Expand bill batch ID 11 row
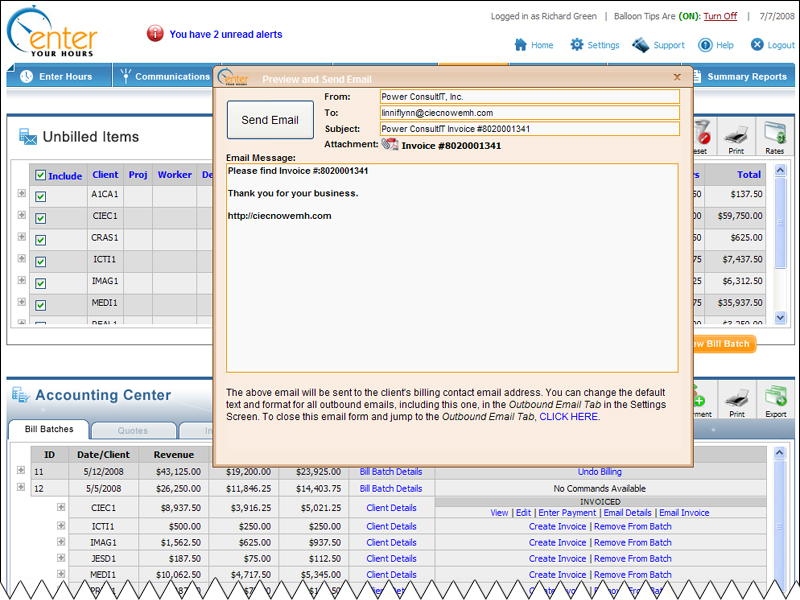 point(22,471)
